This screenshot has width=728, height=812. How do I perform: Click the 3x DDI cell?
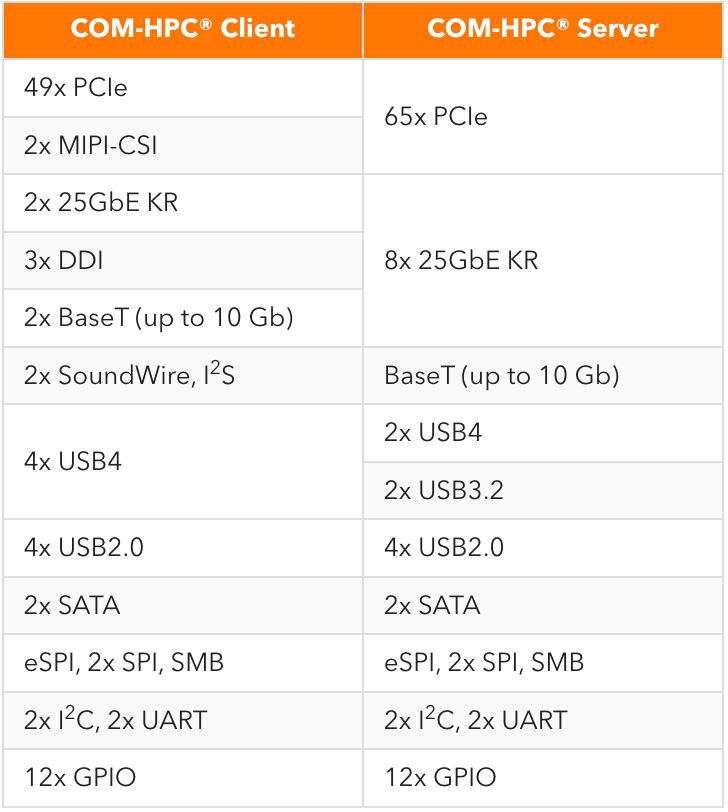coord(183,260)
